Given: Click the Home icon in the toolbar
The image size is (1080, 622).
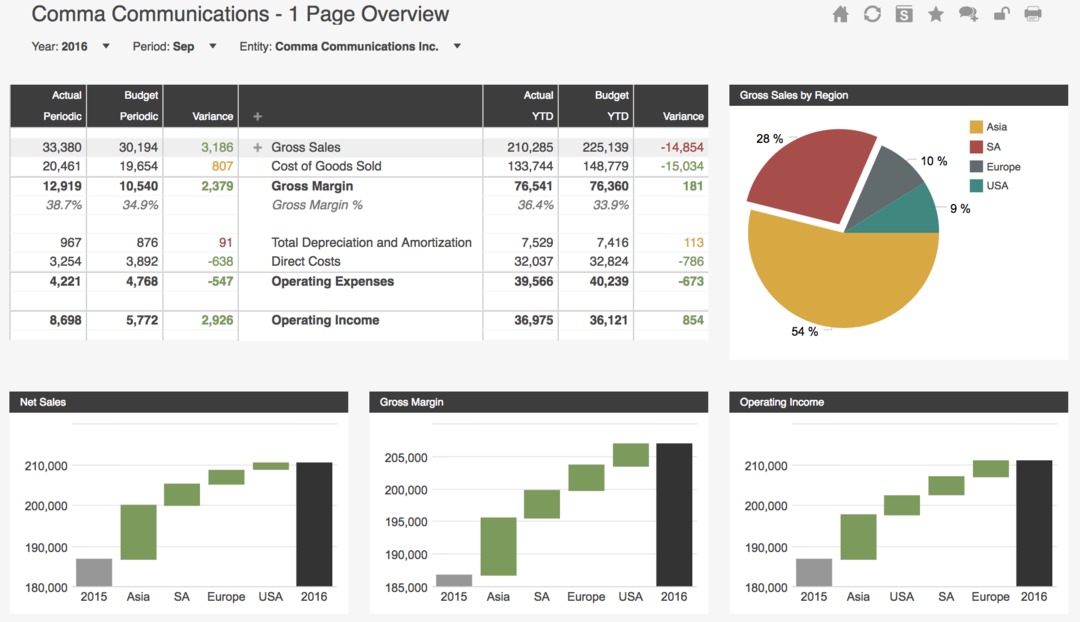Looking at the screenshot, I should 840,14.
